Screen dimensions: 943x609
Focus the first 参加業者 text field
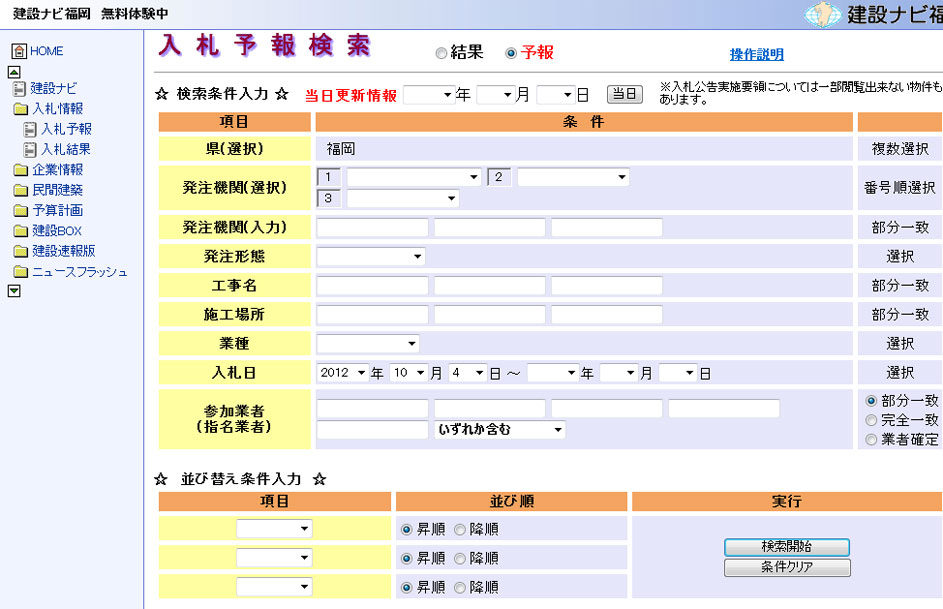point(372,409)
